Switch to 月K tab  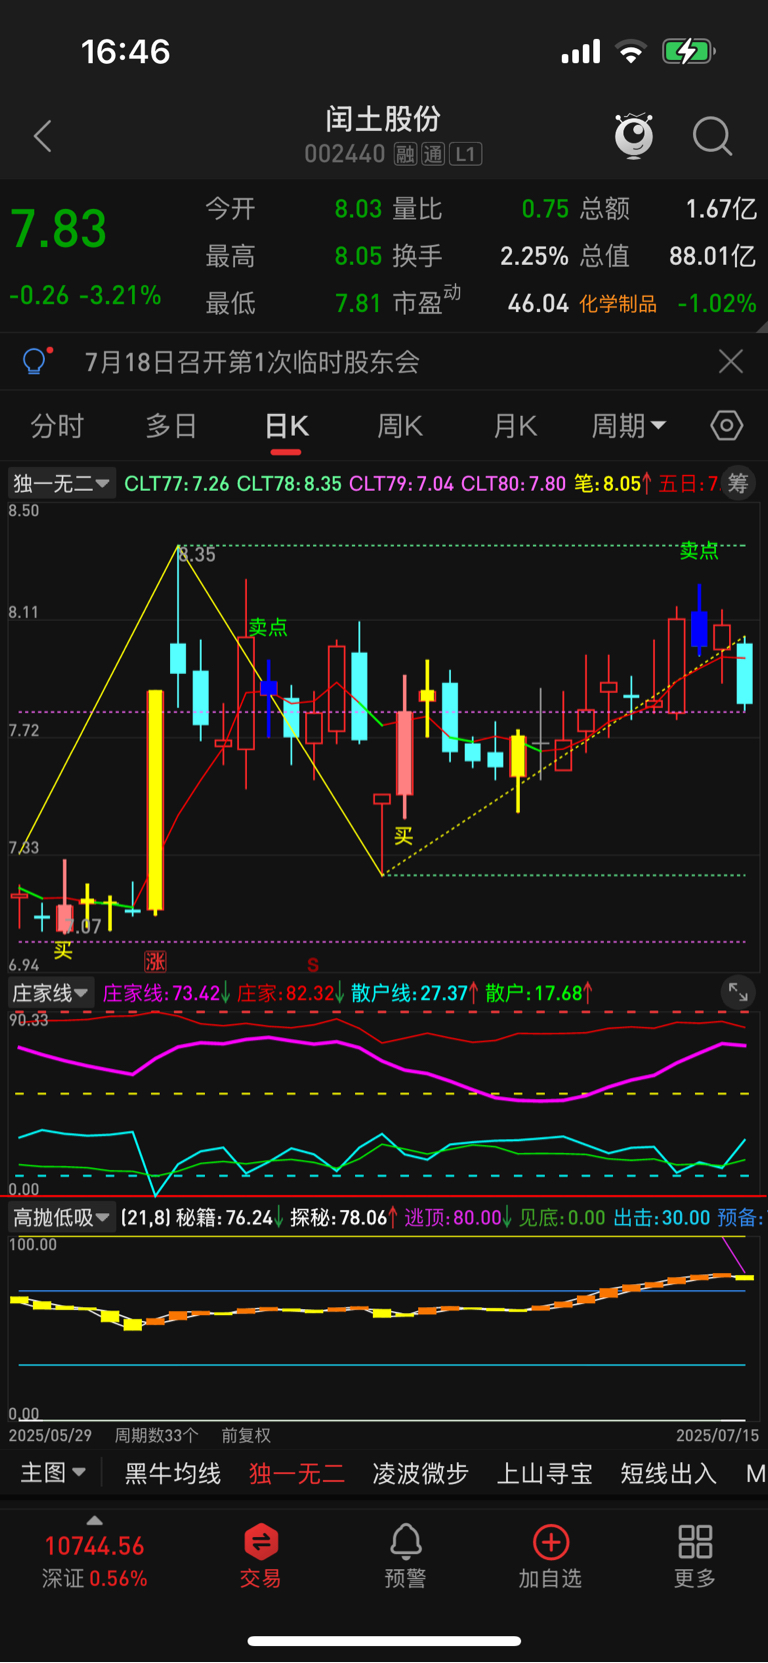(515, 426)
